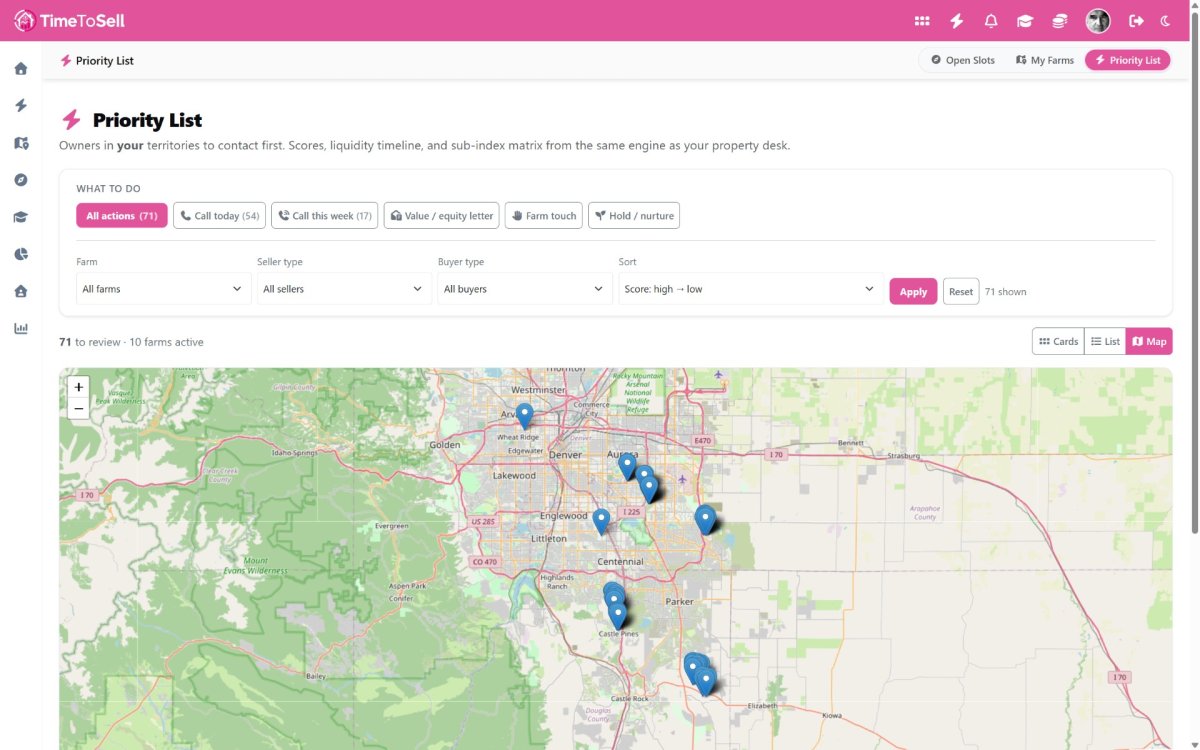Filter by Call today (54)
Image resolution: width=1200 pixels, height=750 pixels.
pos(219,216)
